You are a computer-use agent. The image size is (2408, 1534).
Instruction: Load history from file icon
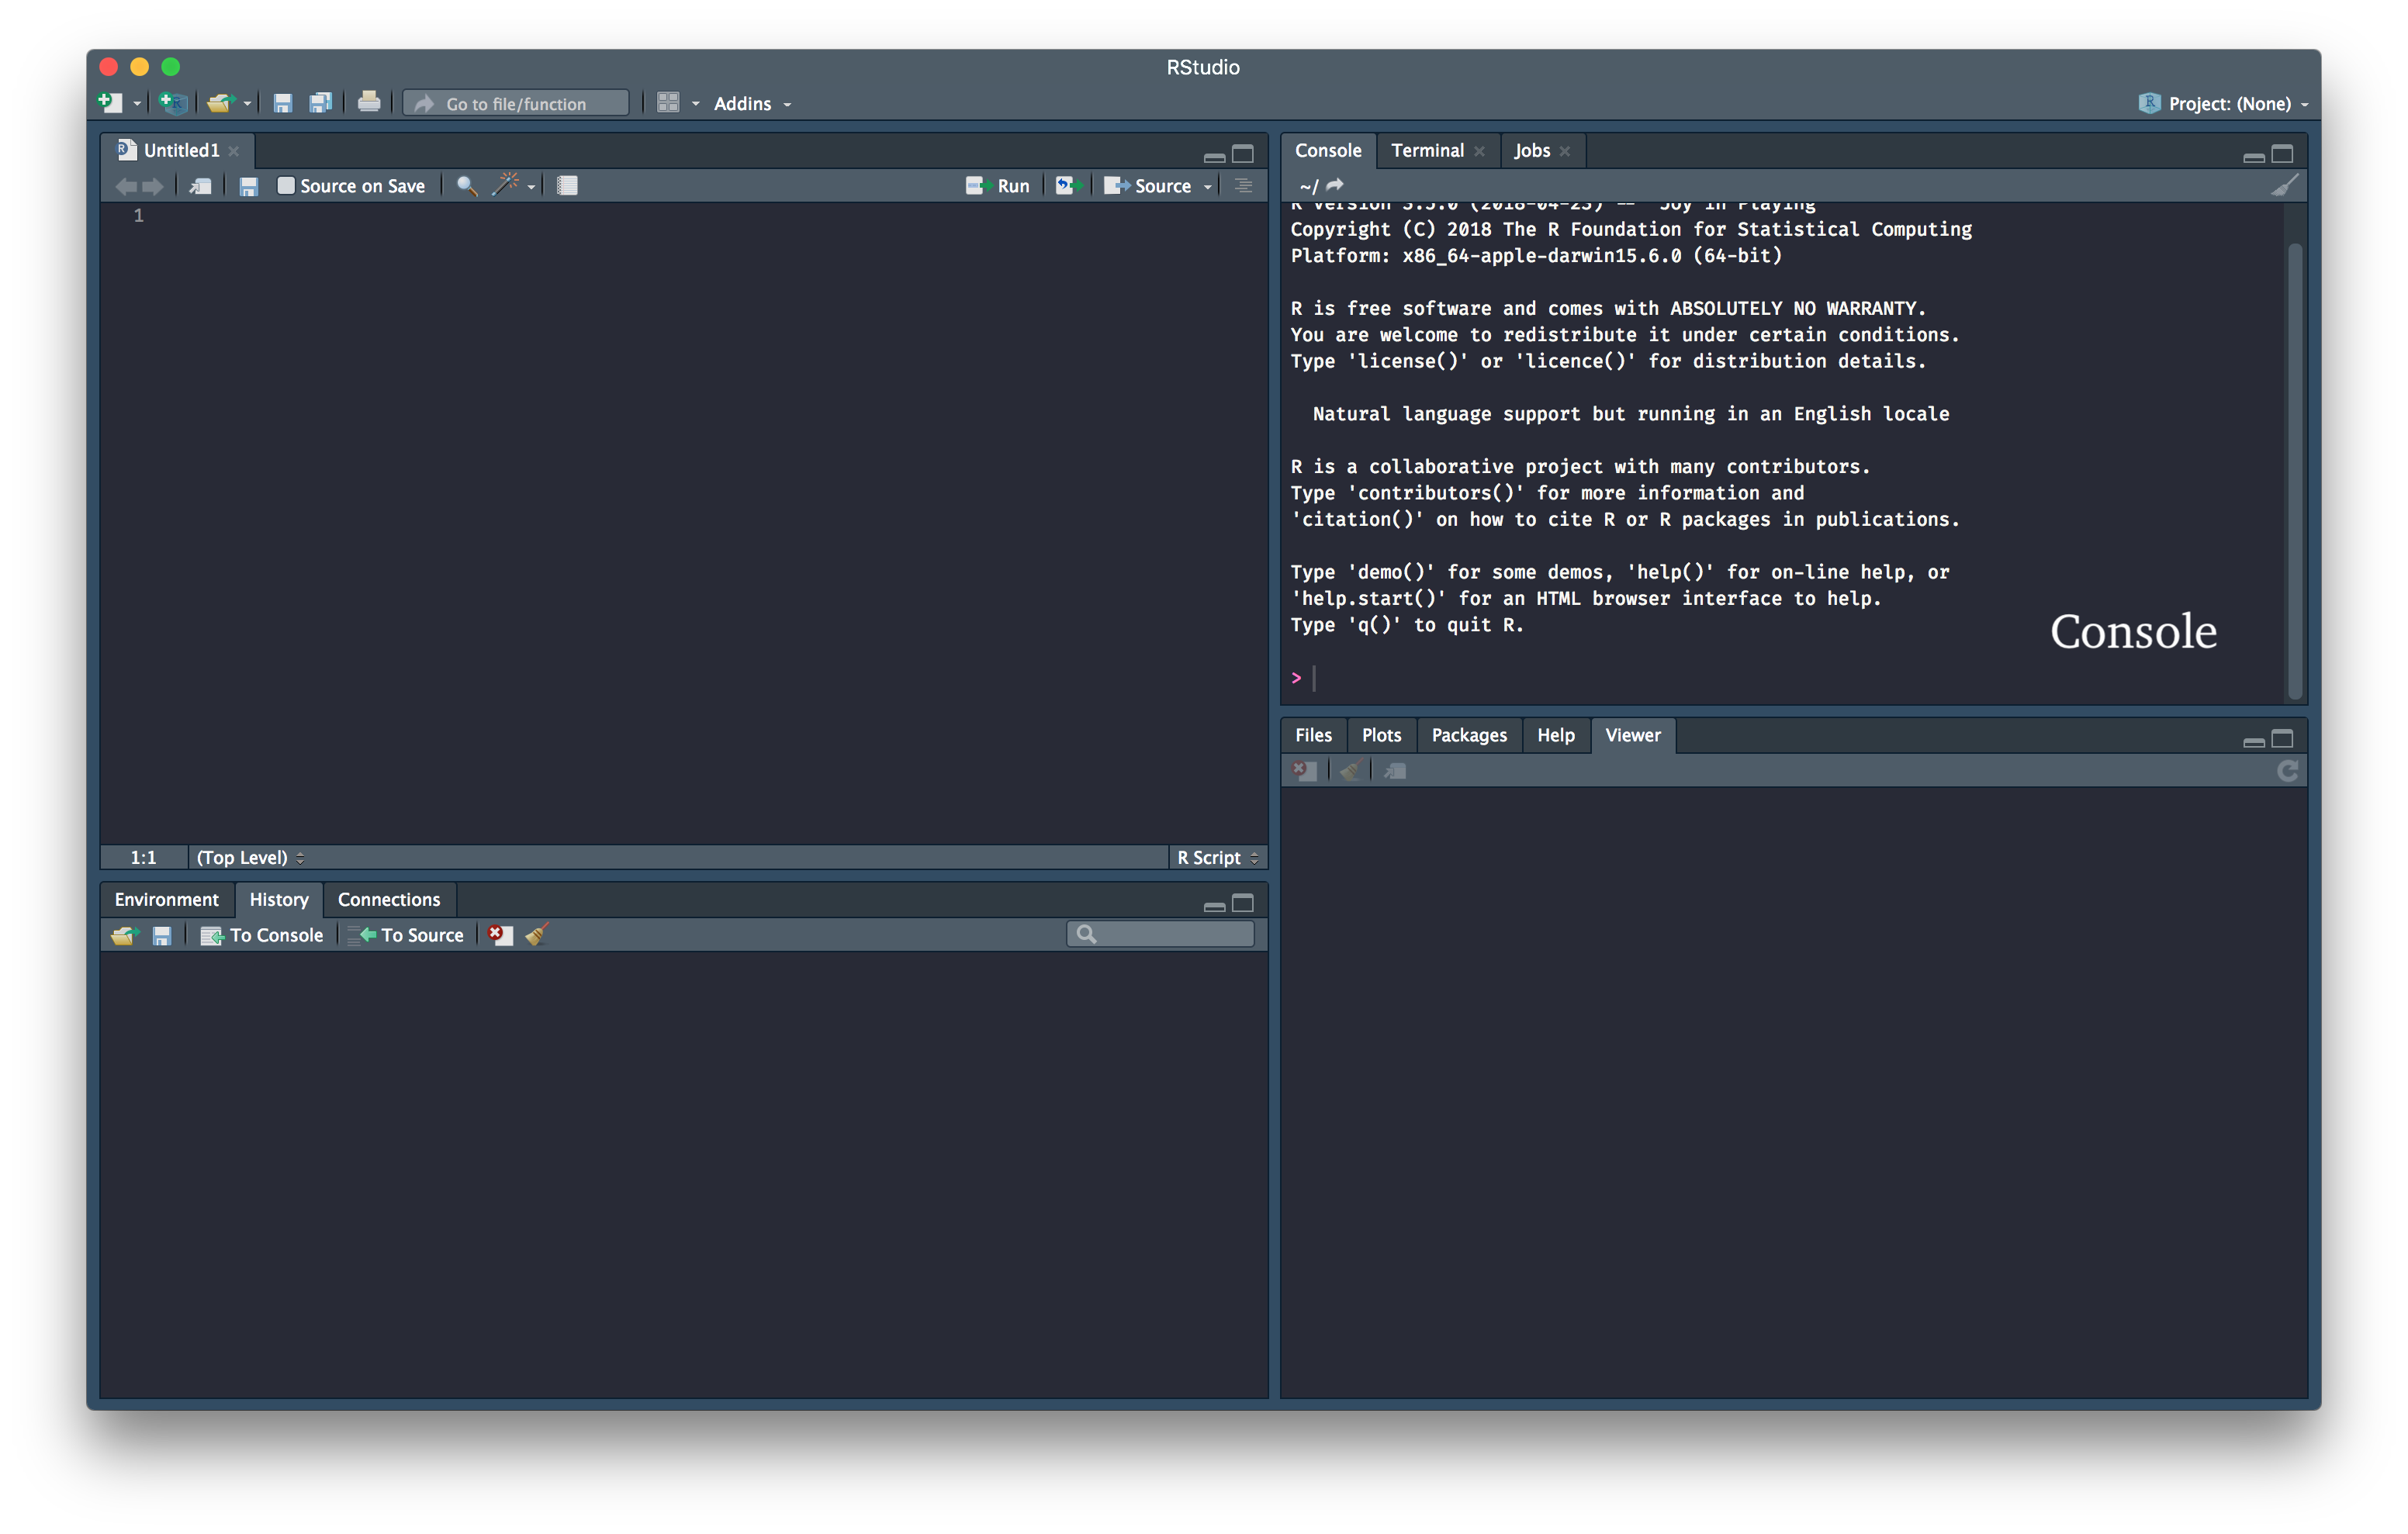[124, 935]
